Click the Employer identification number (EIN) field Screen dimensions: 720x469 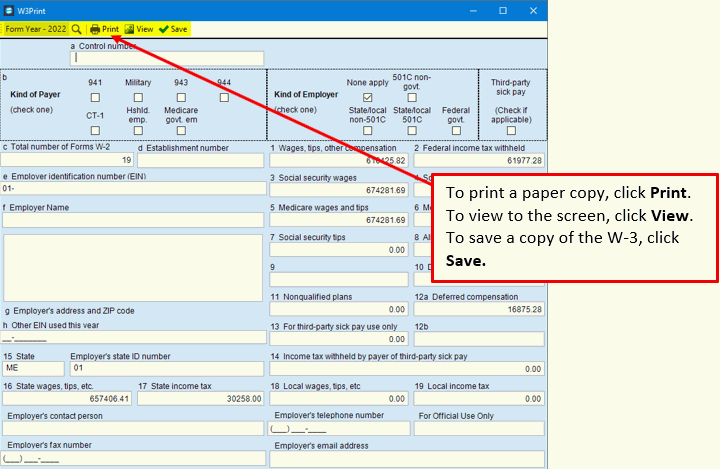(133, 188)
